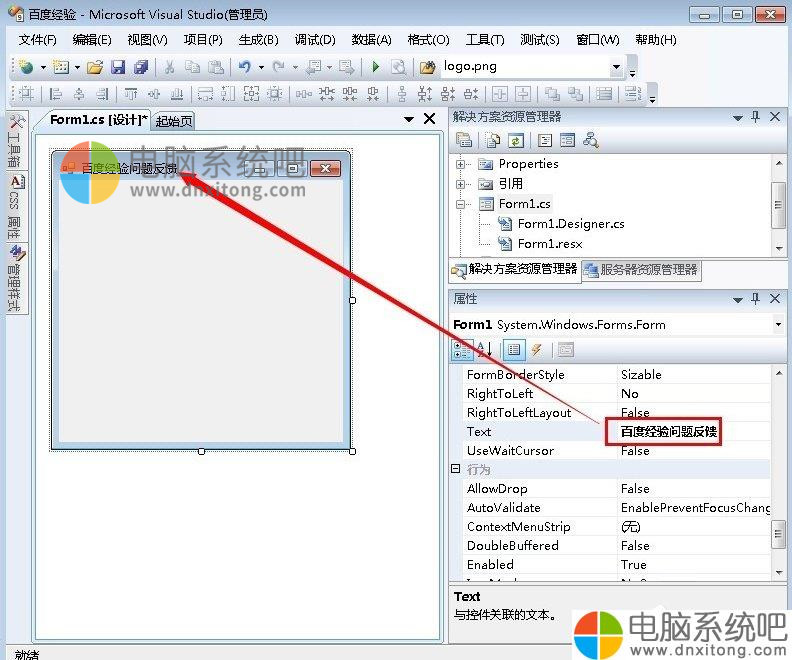Toggle the Properties view button in the grid

[514, 349]
